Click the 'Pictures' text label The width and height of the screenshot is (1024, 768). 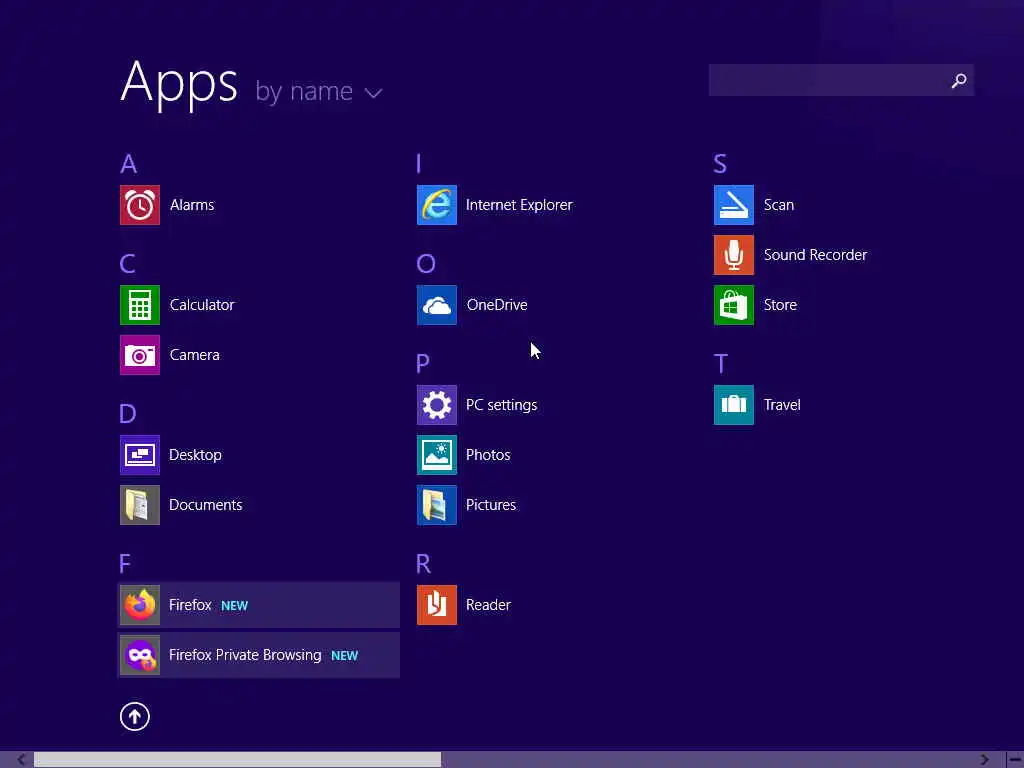491,505
